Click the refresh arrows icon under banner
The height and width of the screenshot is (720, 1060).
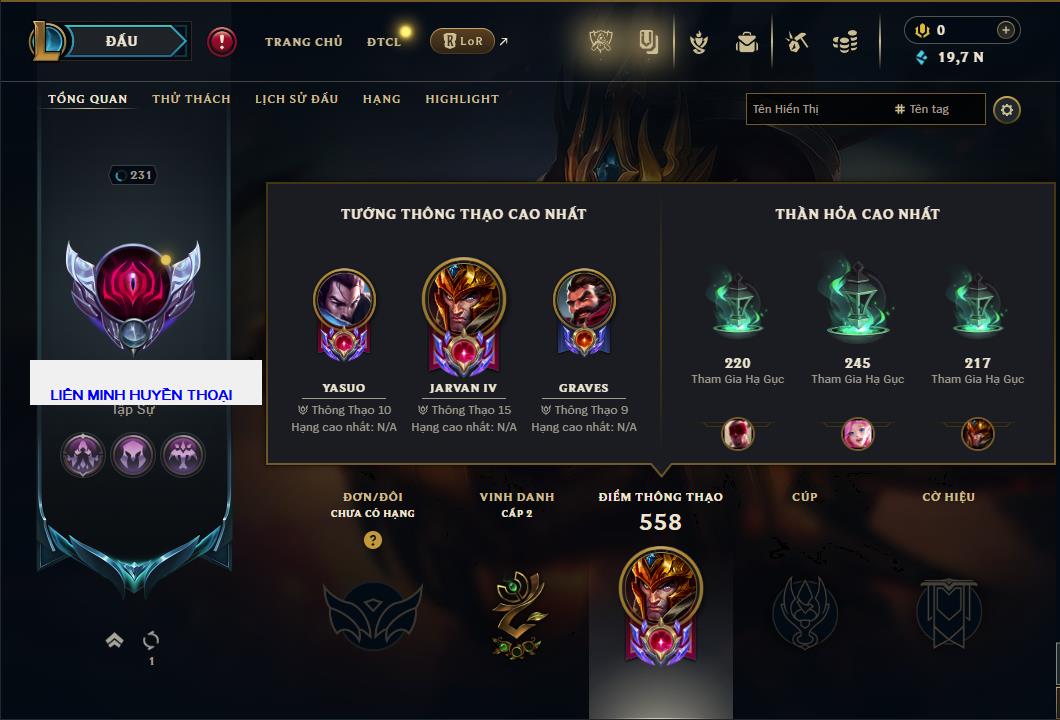coord(151,640)
